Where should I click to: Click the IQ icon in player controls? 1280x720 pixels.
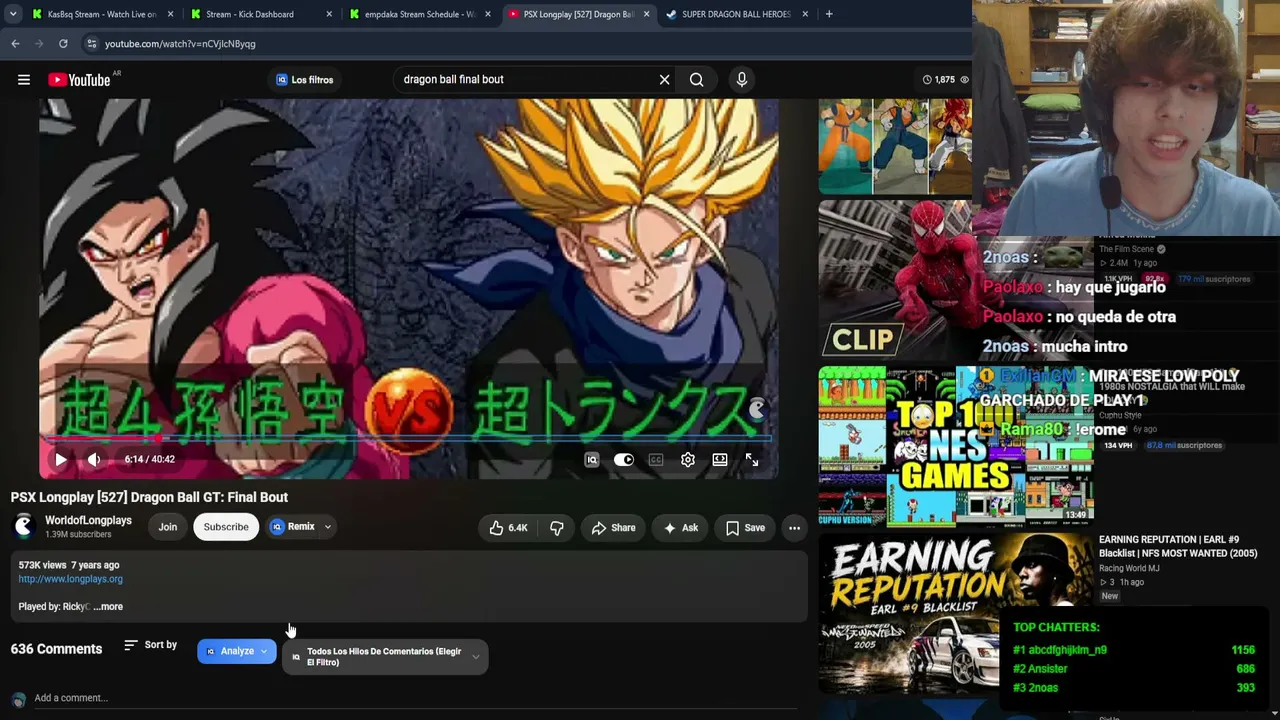pos(592,460)
